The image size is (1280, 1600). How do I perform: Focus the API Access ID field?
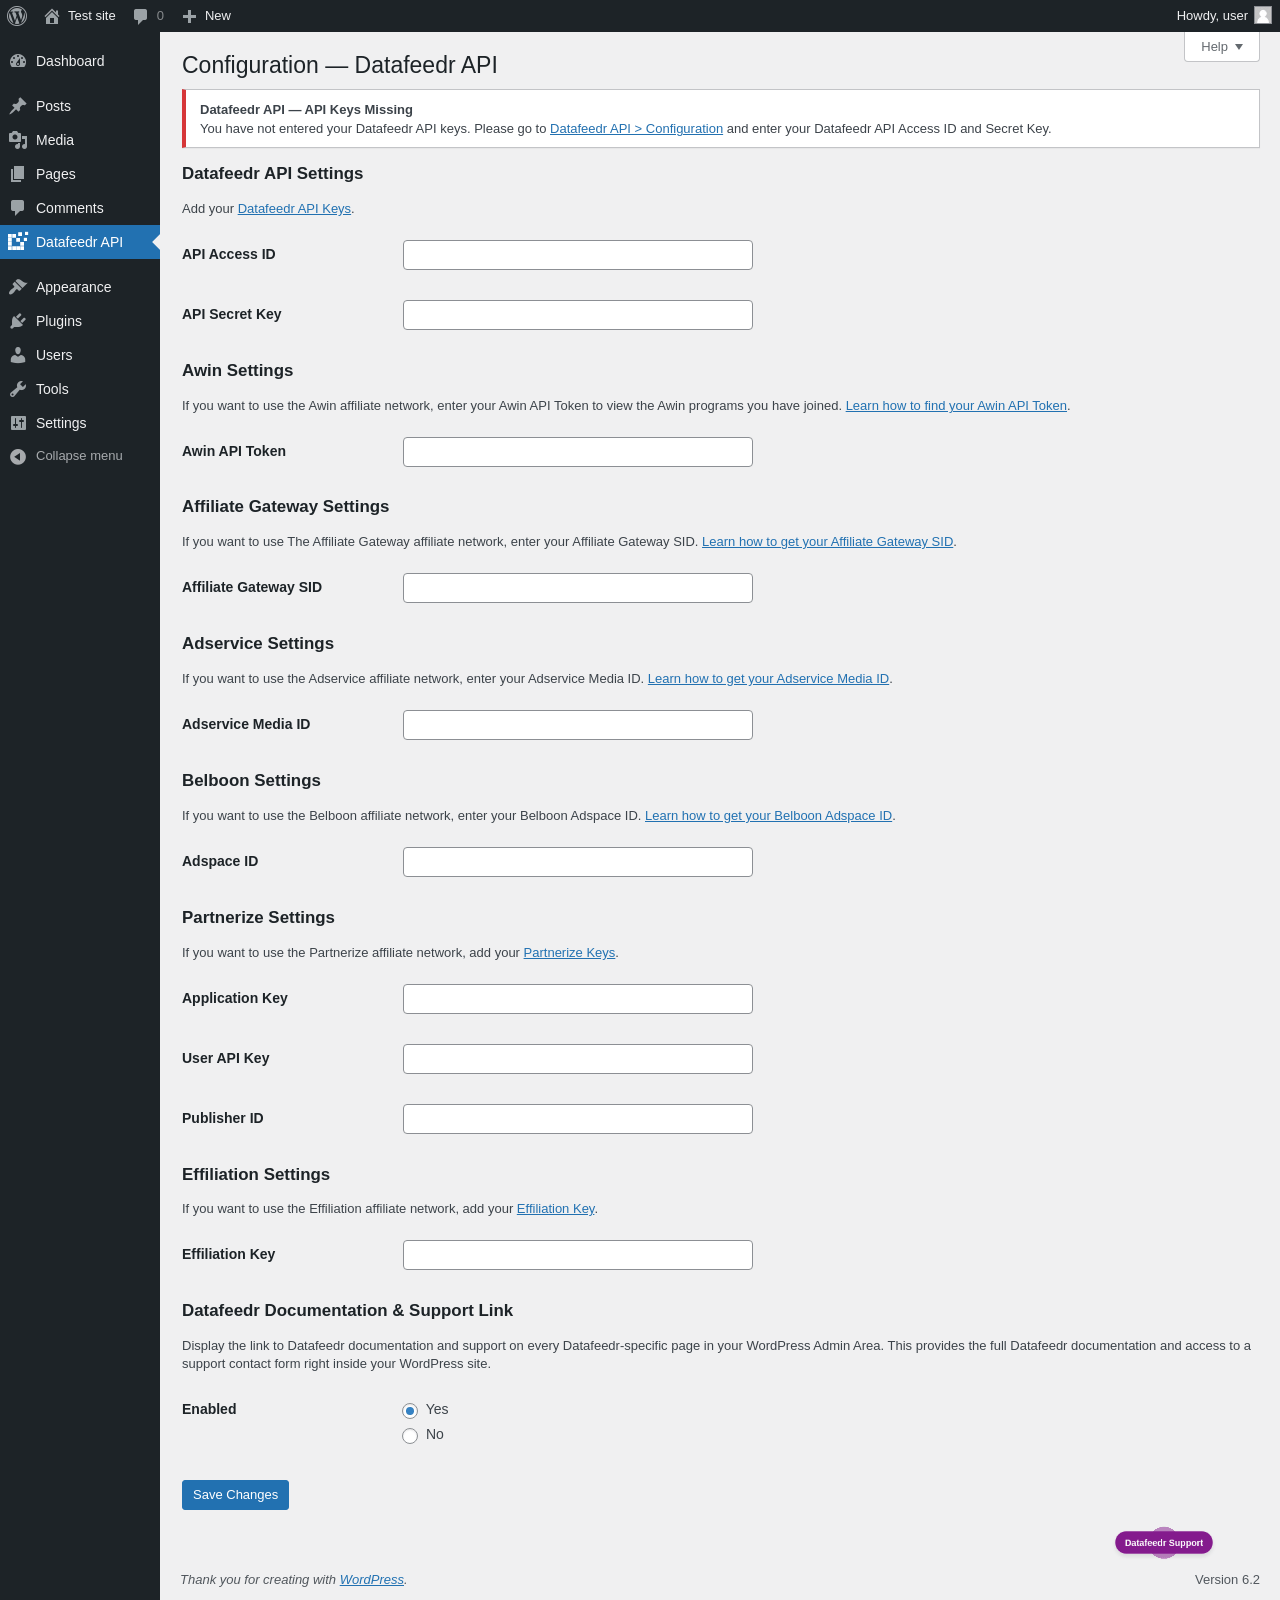pyautogui.click(x=578, y=255)
